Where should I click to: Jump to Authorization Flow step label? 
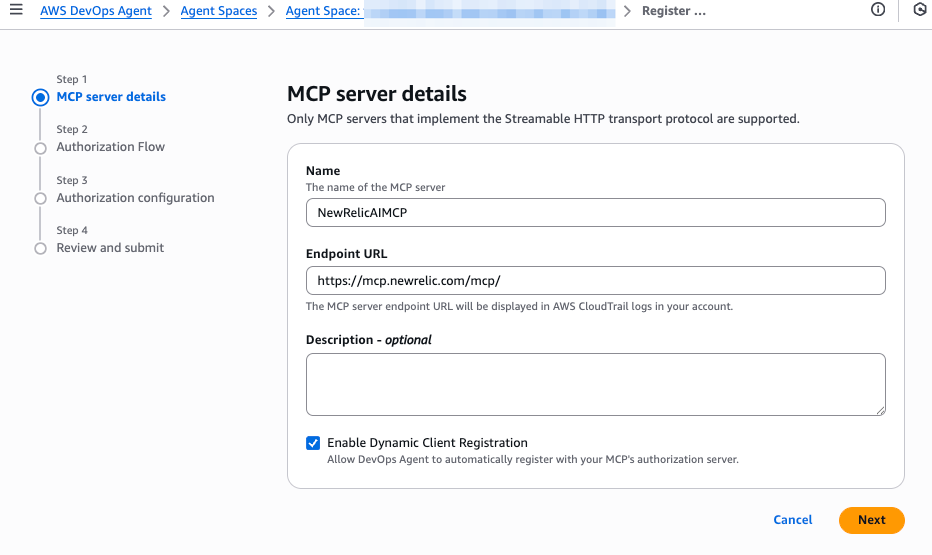point(110,147)
